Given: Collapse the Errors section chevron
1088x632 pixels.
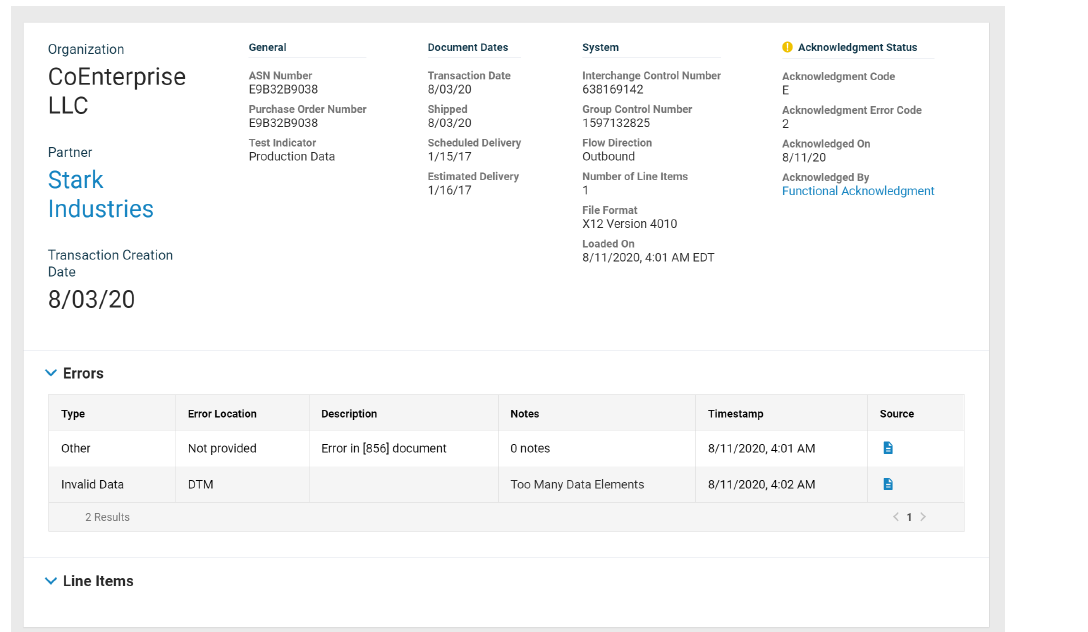Looking at the screenshot, I should [x=51, y=373].
